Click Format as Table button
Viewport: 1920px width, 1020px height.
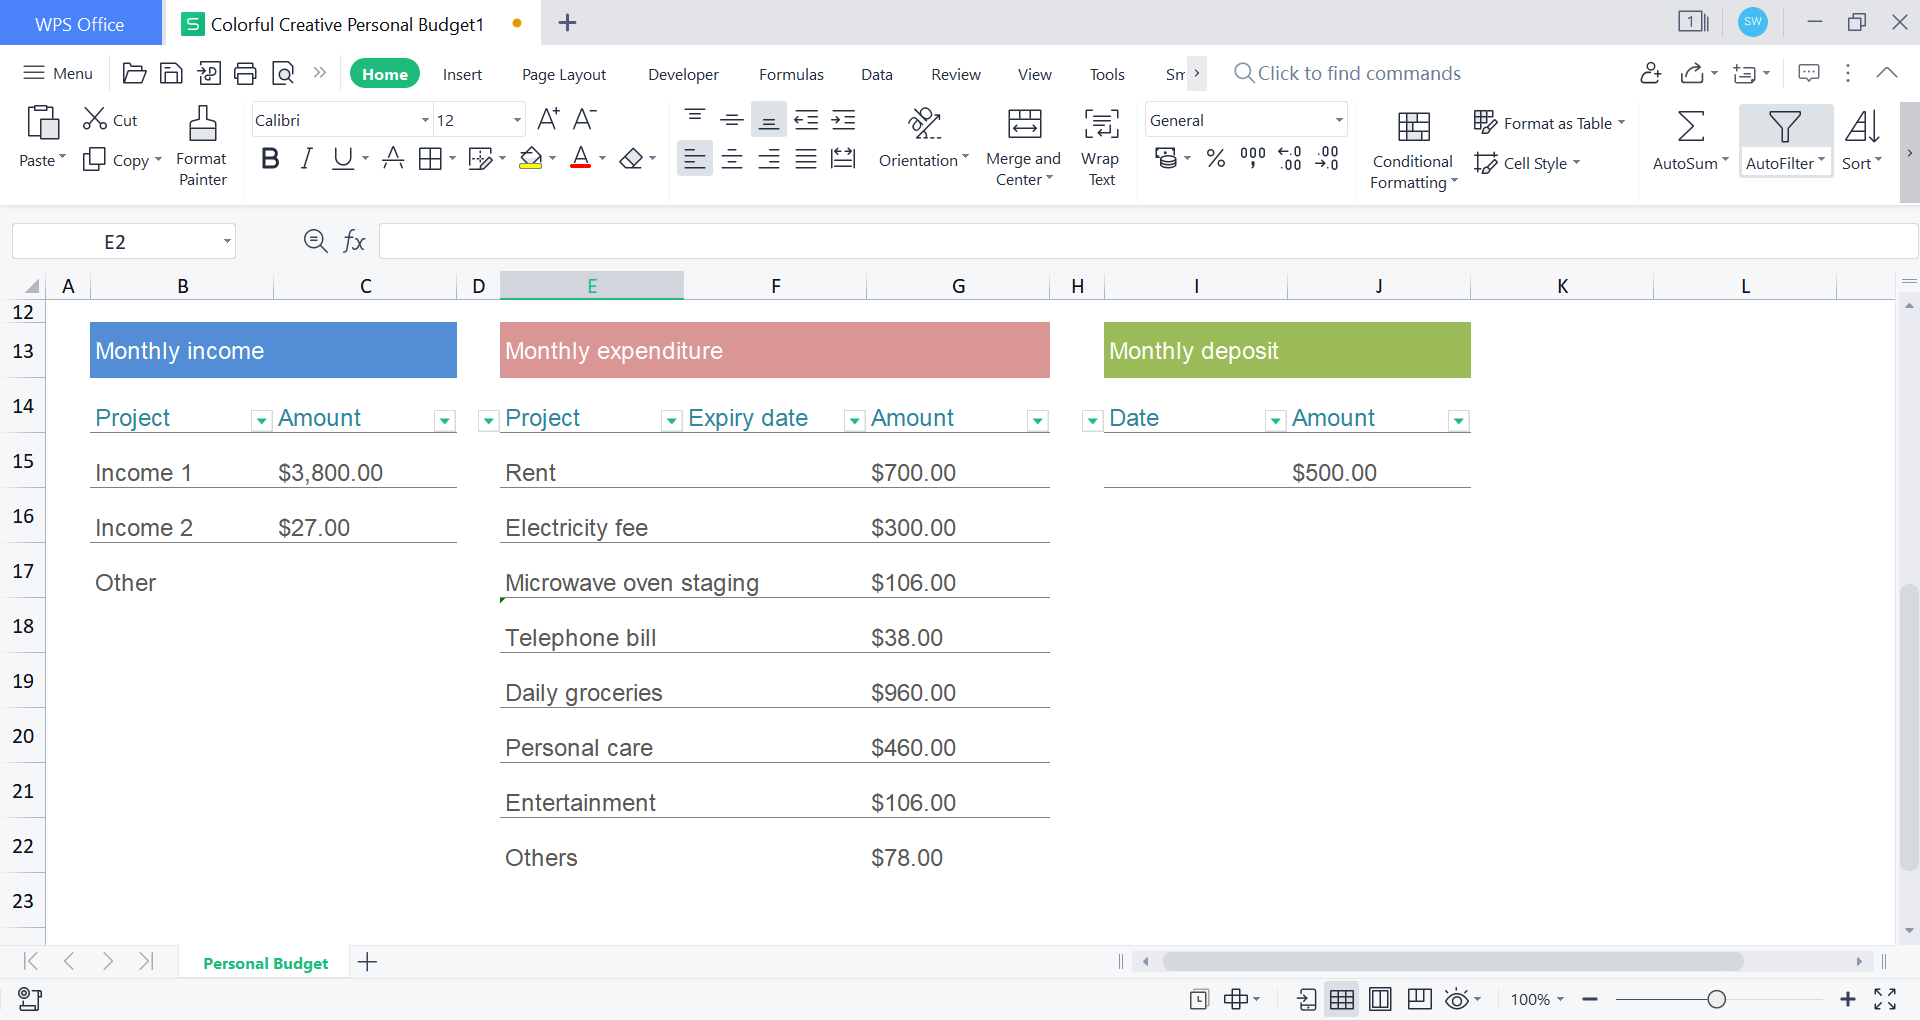tap(1549, 123)
